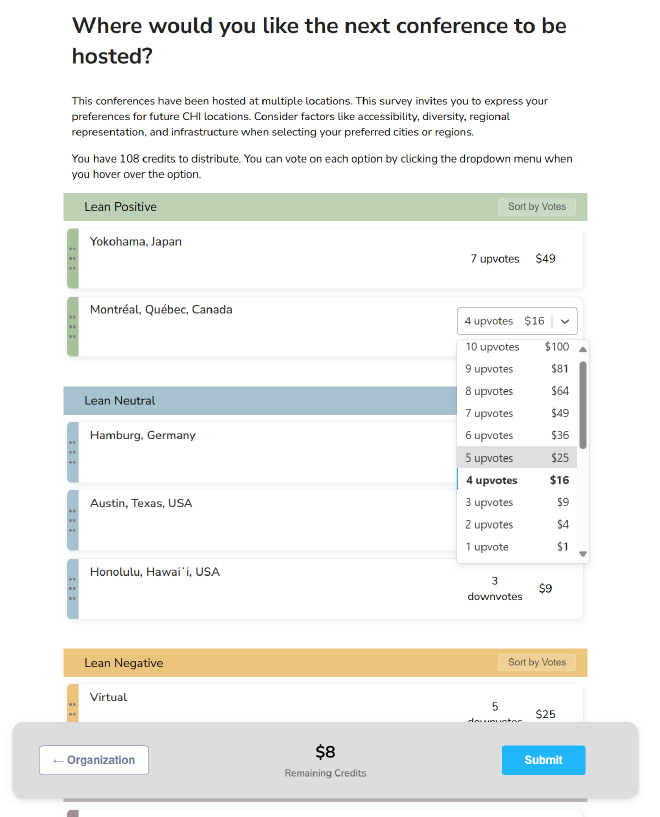Viewport: 660px width, 817px height.
Task: Submit the survey votes
Action: pos(543,760)
